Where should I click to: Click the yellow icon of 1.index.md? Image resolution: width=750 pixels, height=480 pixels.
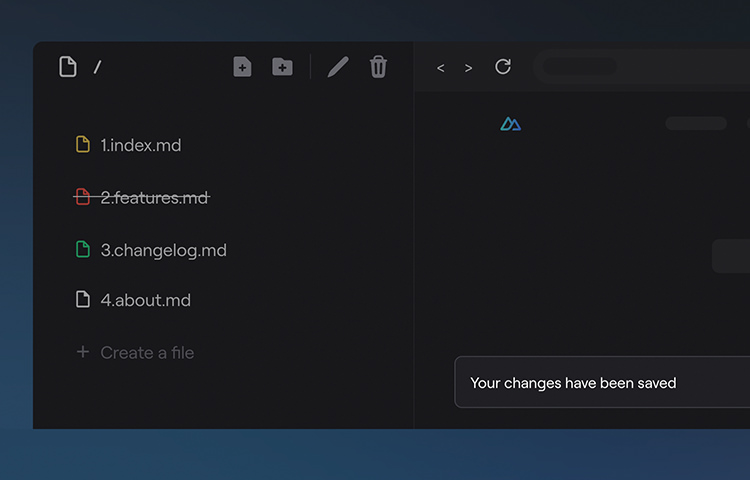83,144
